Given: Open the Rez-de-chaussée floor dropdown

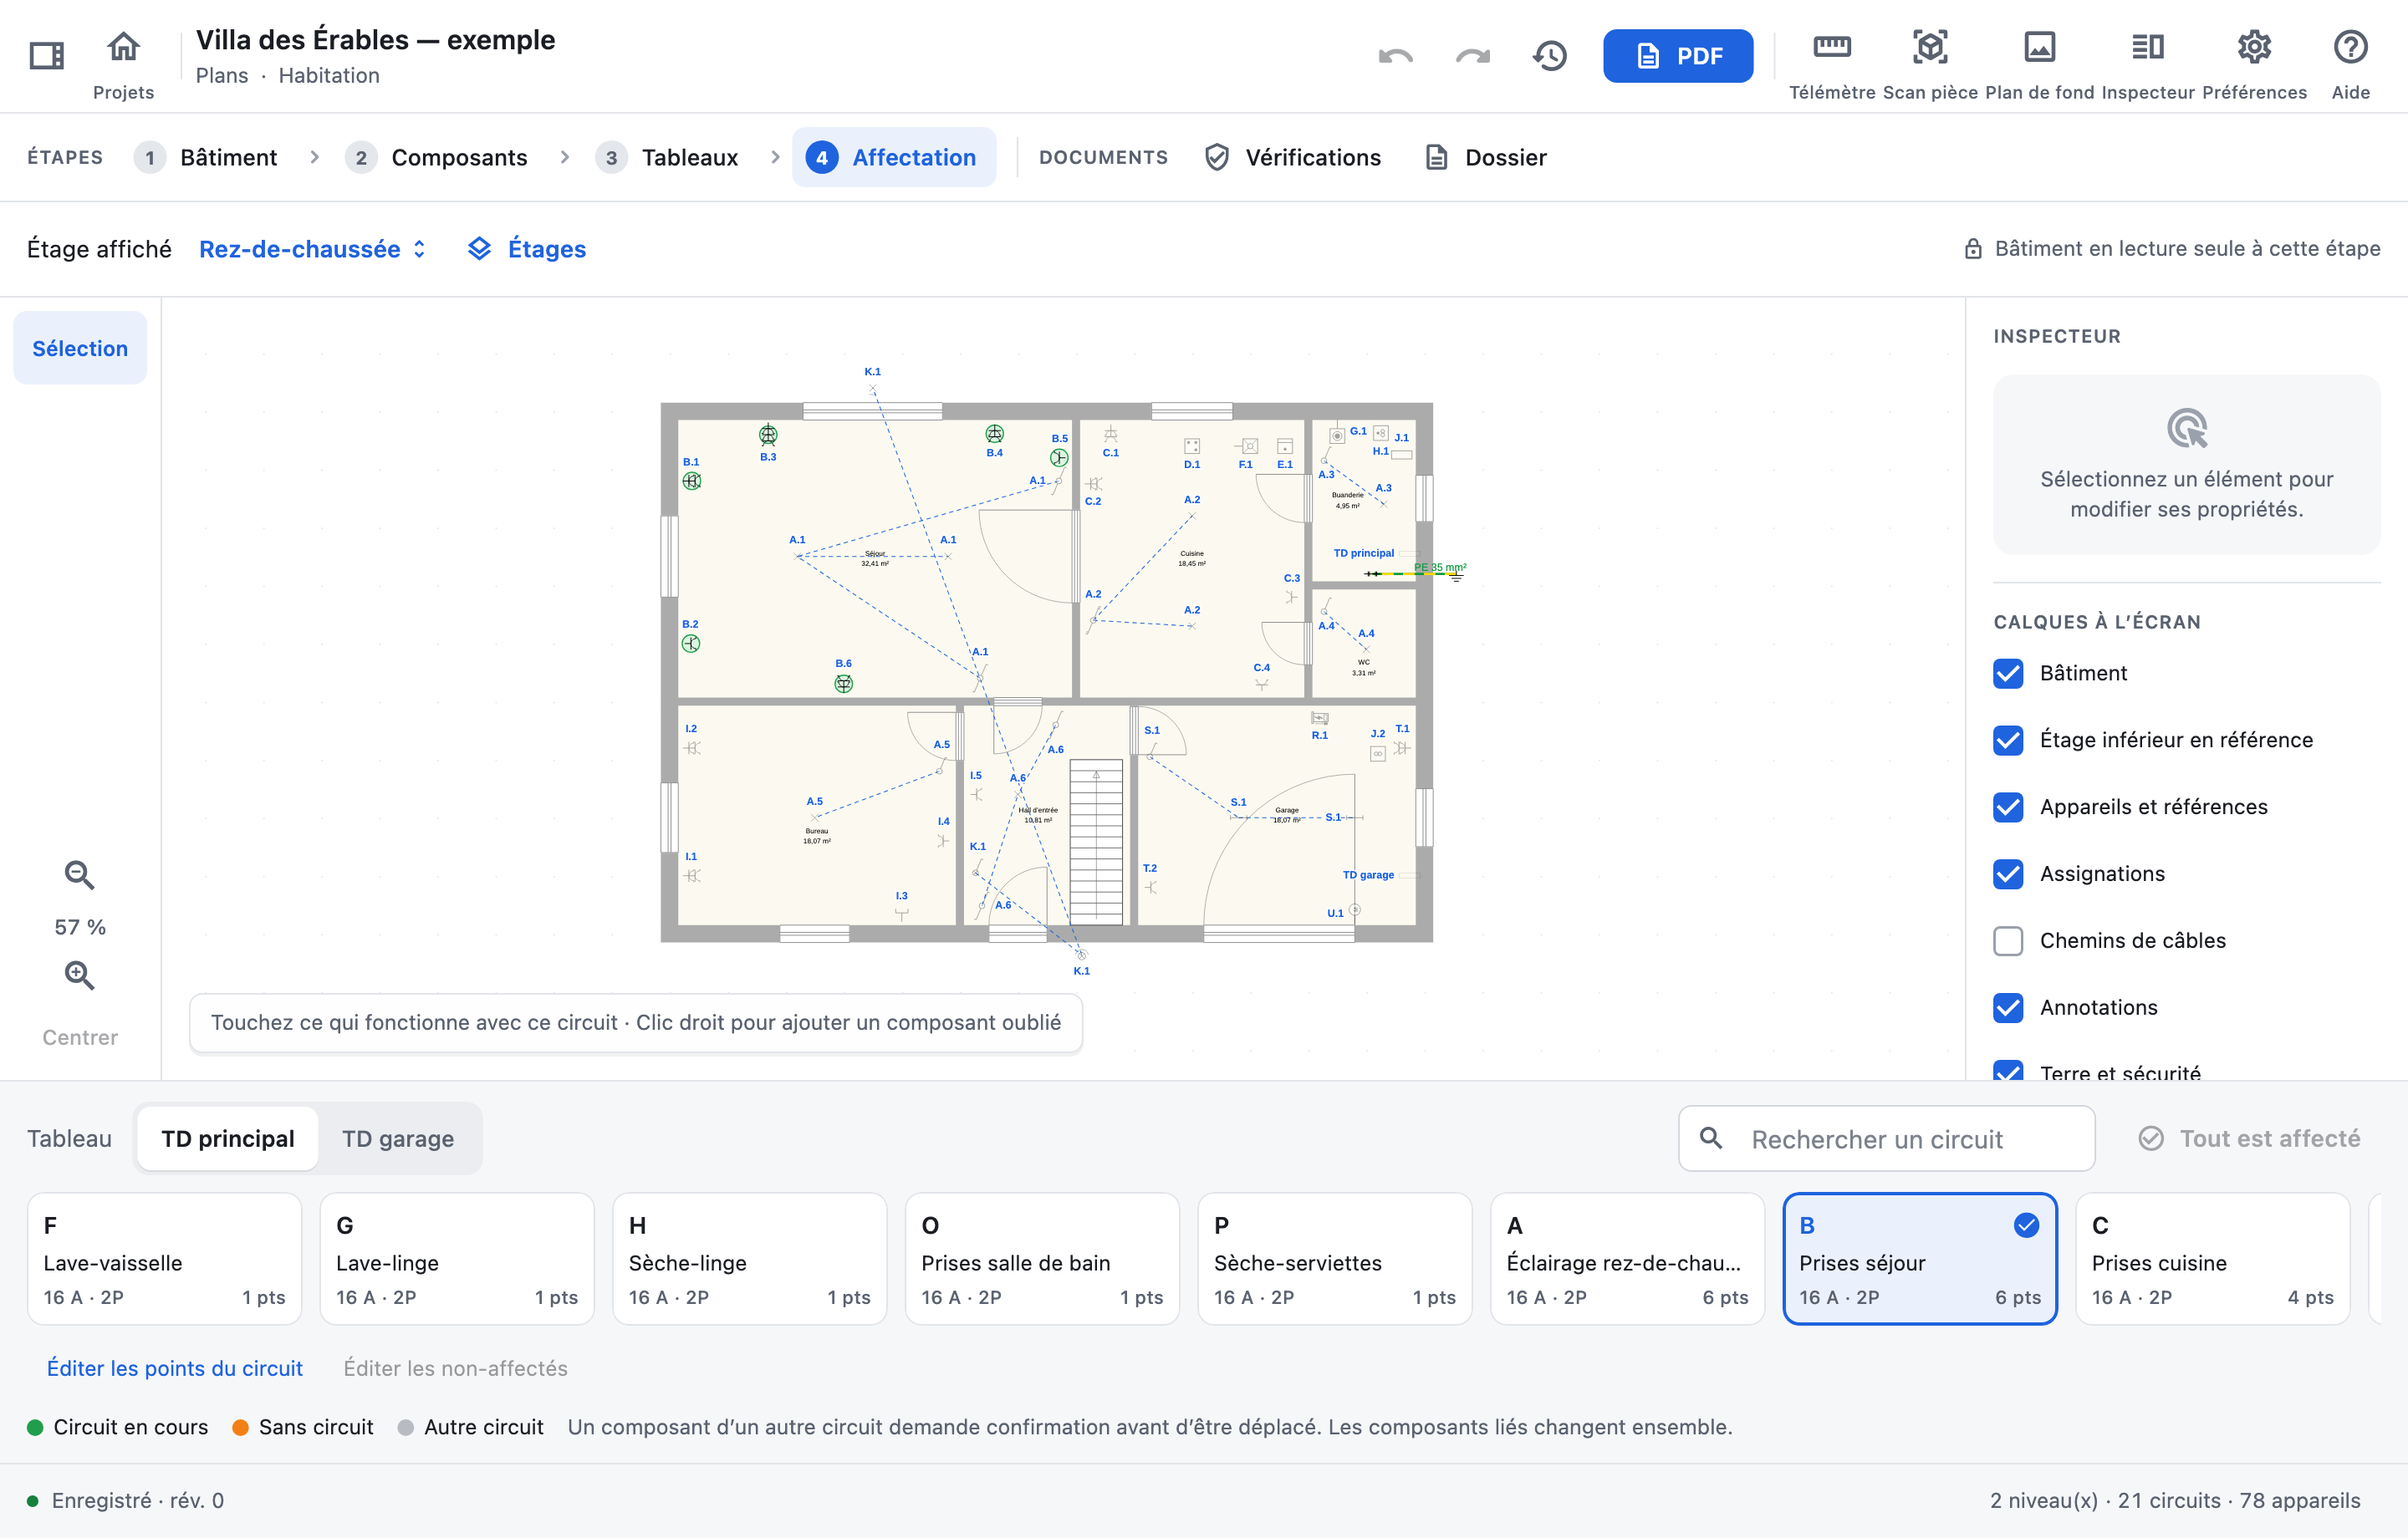Looking at the screenshot, I should (313, 249).
